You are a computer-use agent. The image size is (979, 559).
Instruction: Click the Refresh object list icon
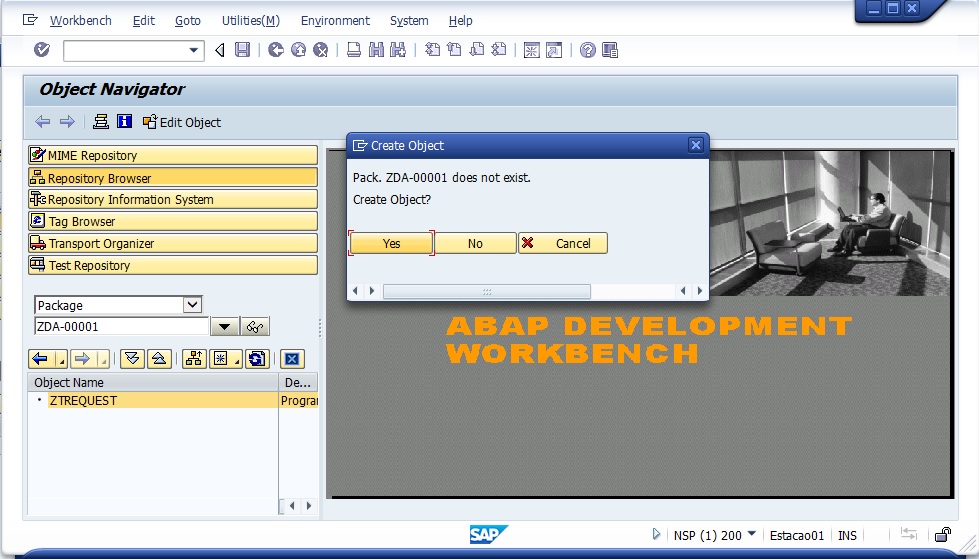click(257, 359)
